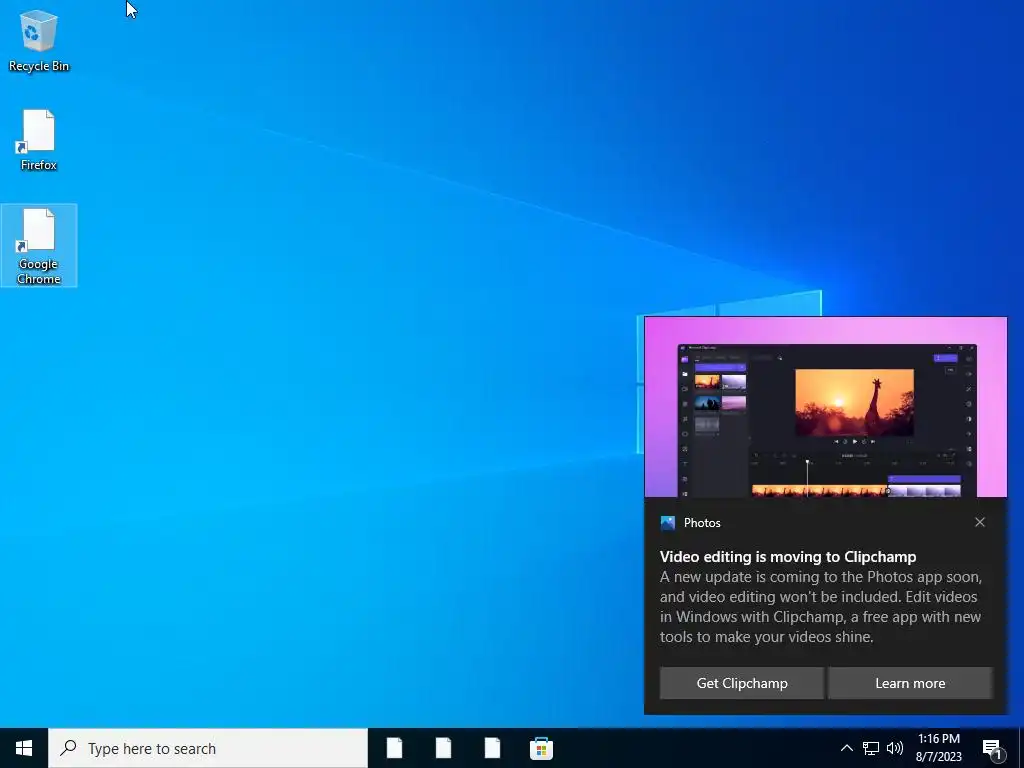Dismiss the Photos notification

pos(980,522)
